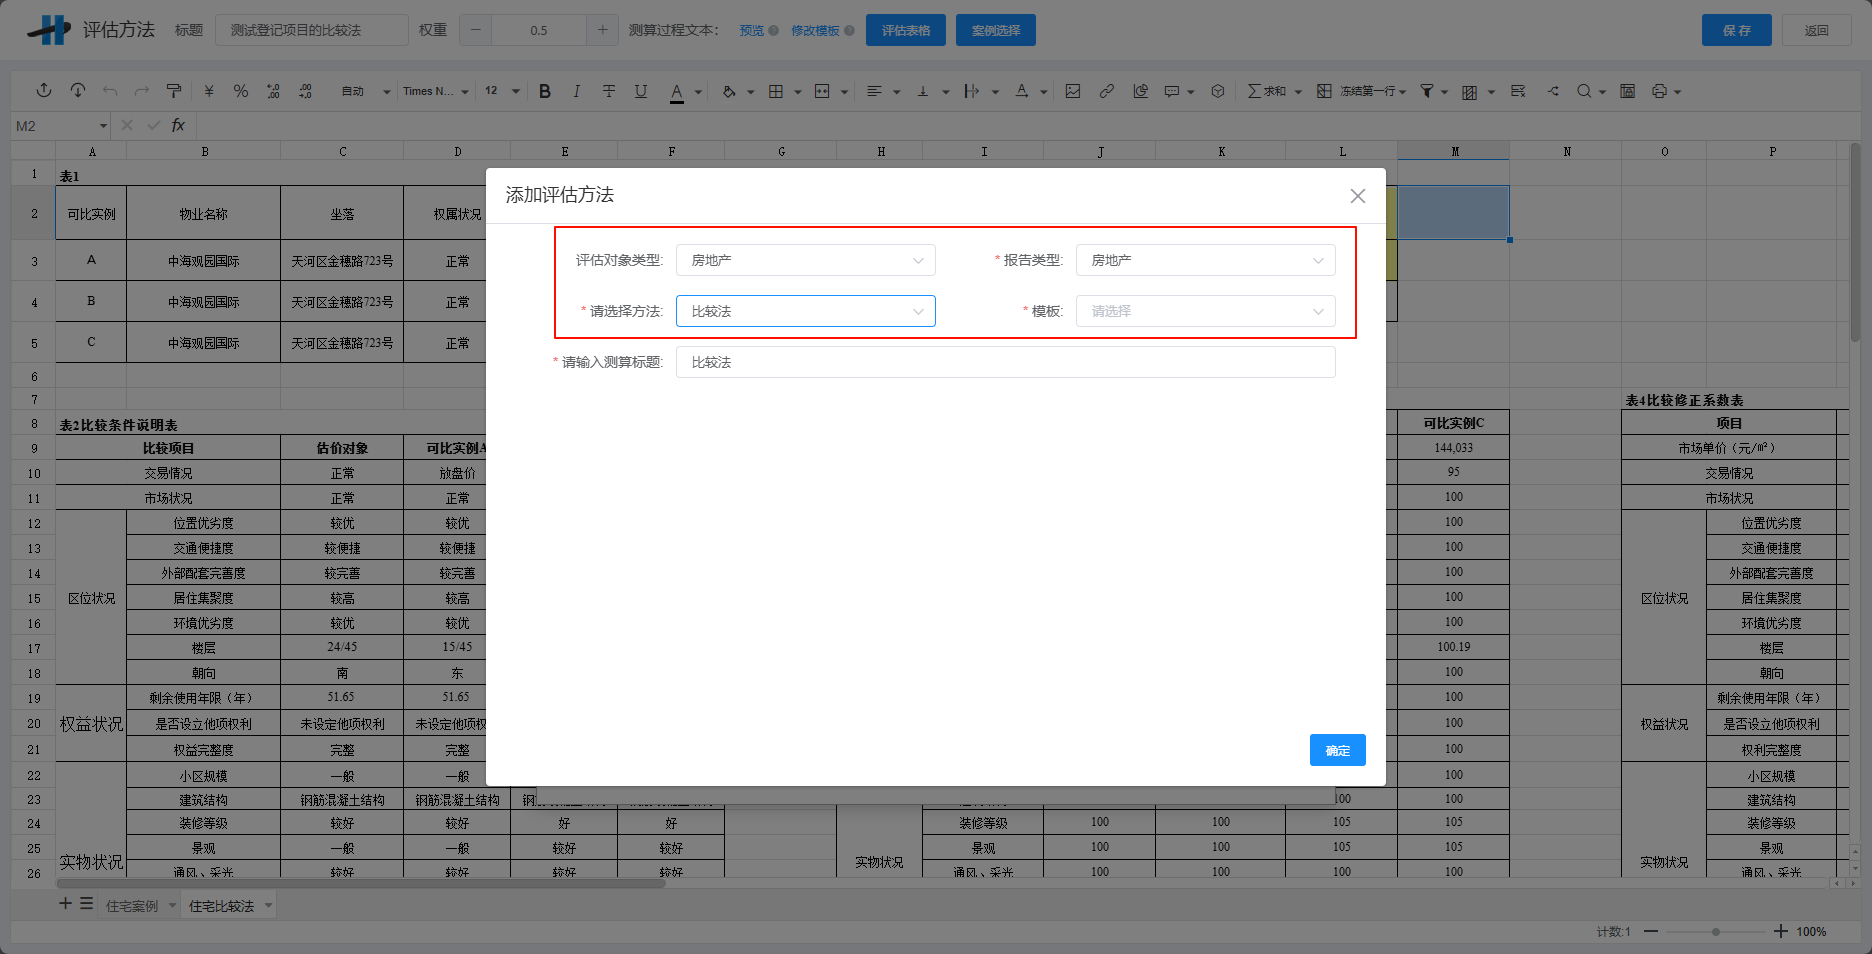1872x954 pixels.
Task: Open the 评估对象类型 dropdown
Action: (x=805, y=260)
